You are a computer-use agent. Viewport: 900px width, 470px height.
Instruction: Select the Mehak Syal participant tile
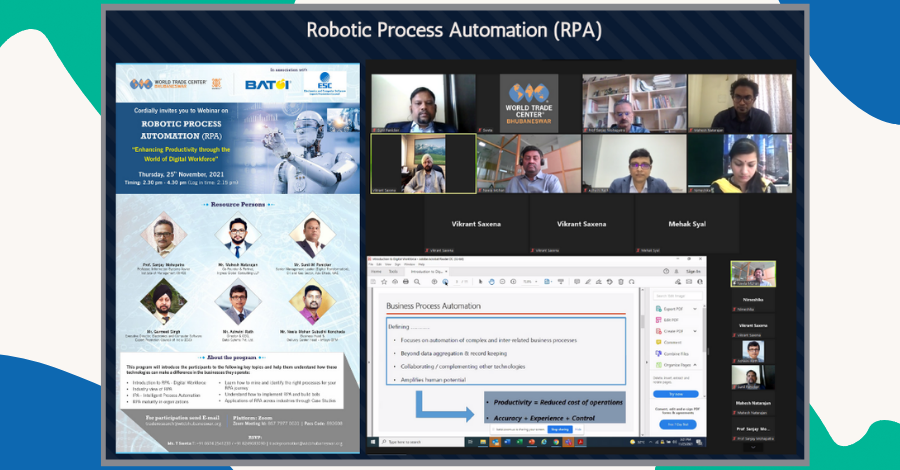686,224
